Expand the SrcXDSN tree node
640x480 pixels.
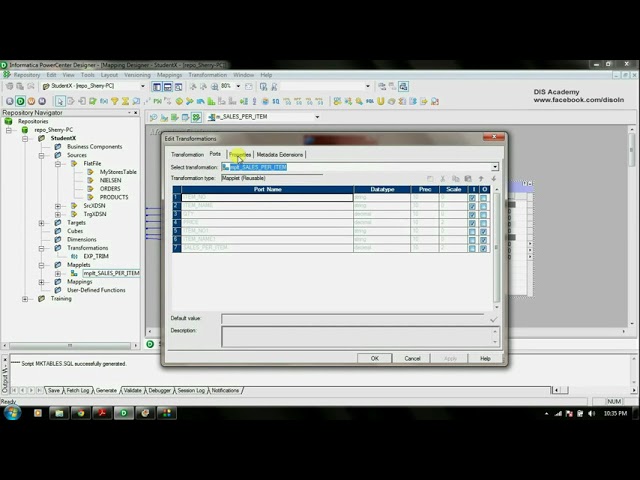tap(58, 206)
